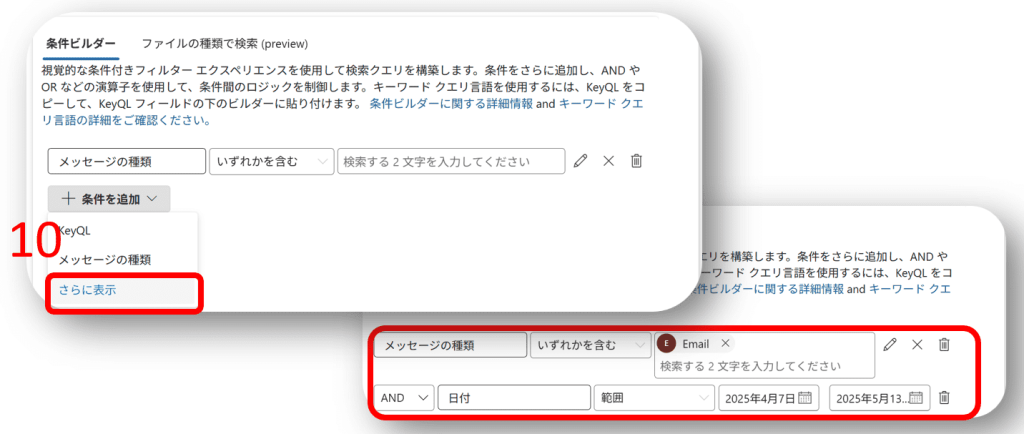The height and width of the screenshot is (434, 1024).
Task: Choose KeyQL from the add-condition menu
Action: click(76, 230)
